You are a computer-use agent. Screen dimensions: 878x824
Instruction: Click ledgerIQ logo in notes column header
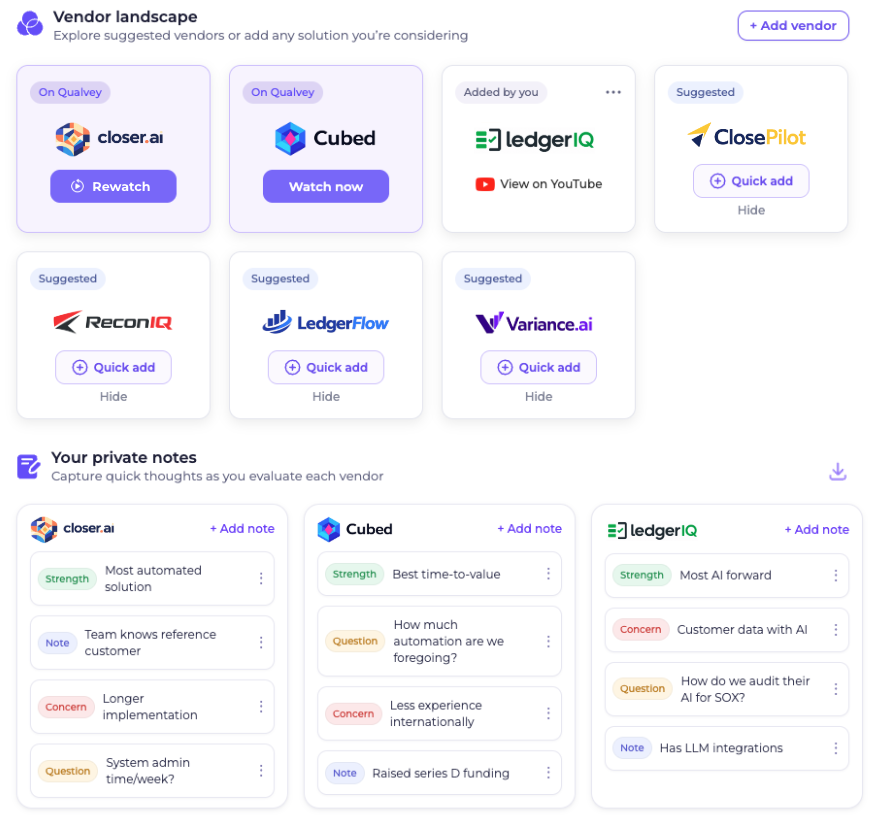(652, 530)
